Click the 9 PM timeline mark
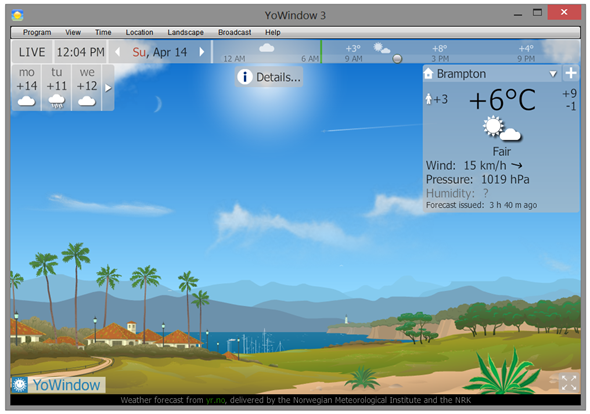Viewport: 590px width, 414px height. pyautogui.click(x=526, y=59)
